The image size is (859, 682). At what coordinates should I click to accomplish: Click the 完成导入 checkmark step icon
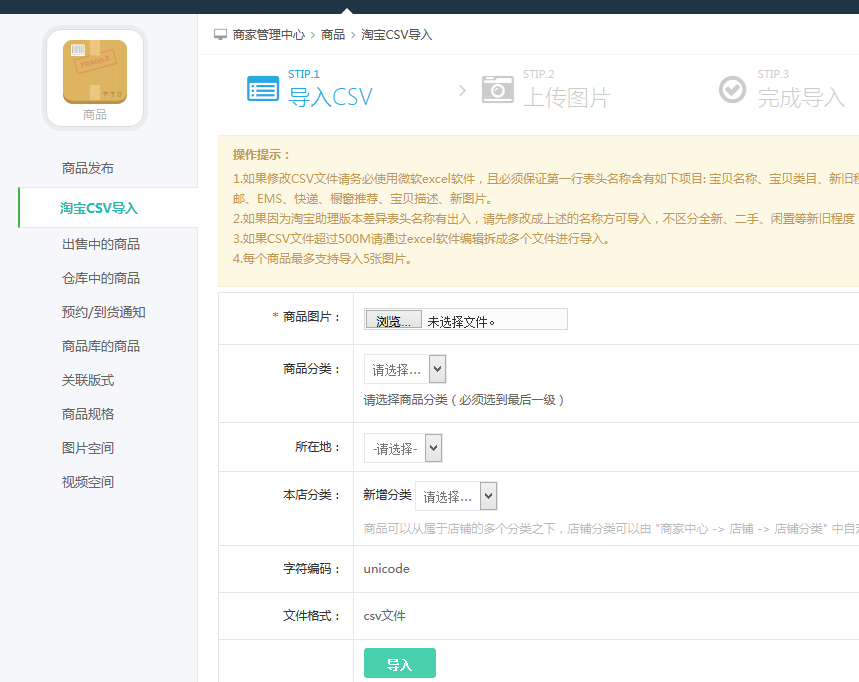tap(732, 89)
